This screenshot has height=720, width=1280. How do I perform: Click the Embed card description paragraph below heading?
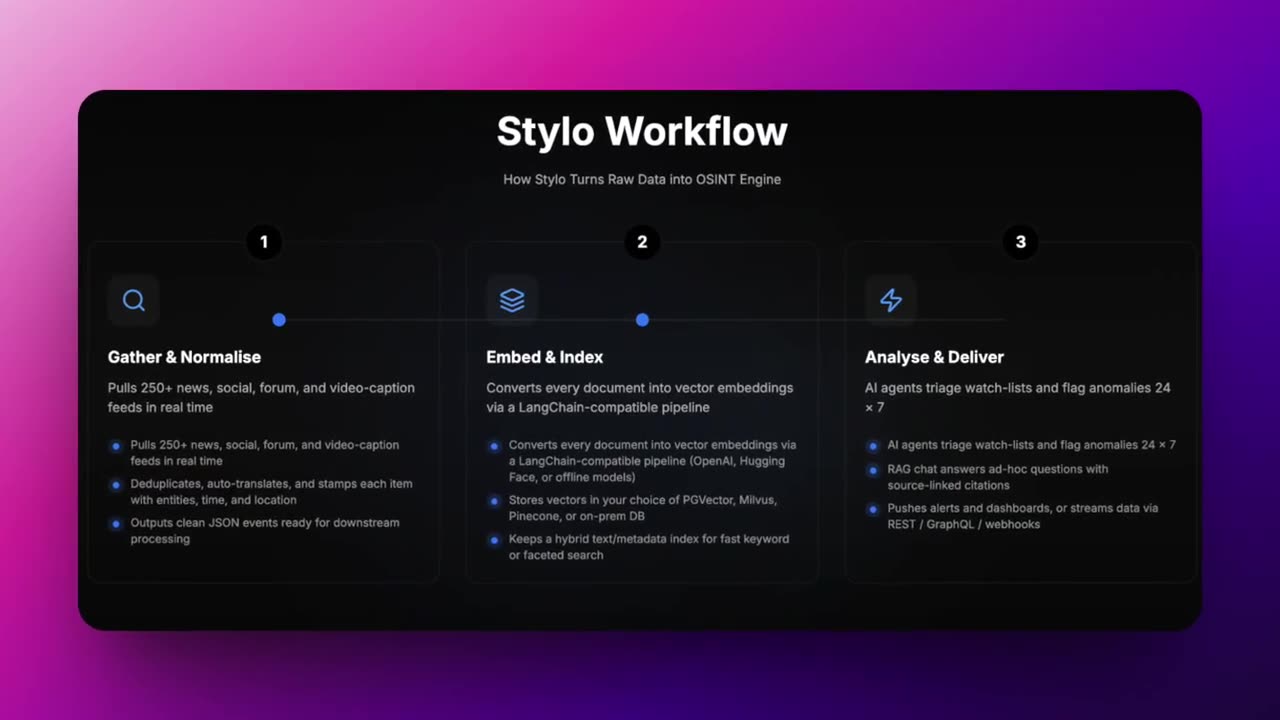640,397
